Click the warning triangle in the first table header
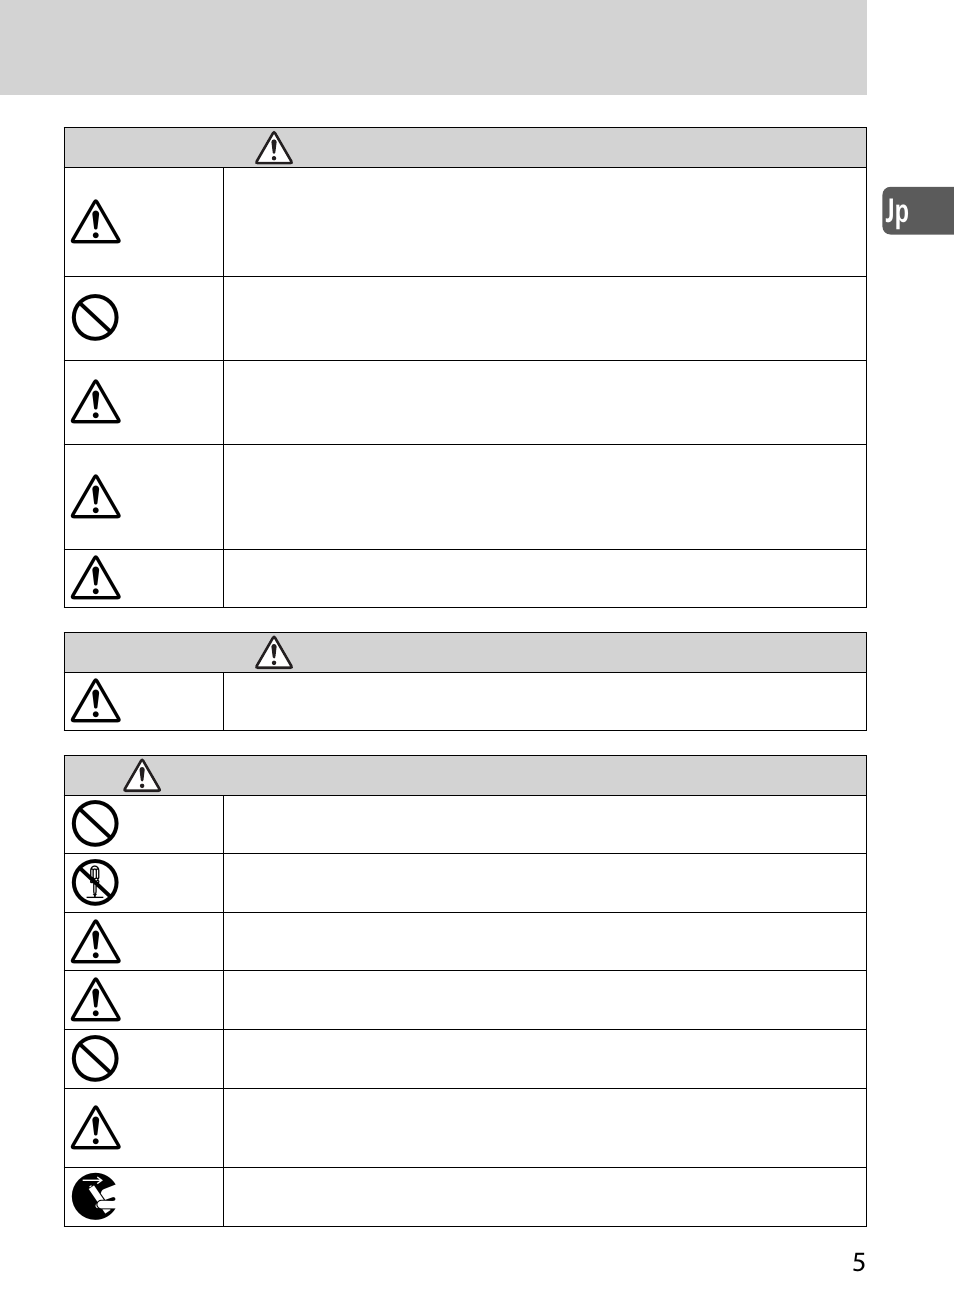The image size is (954, 1312). [273, 148]
